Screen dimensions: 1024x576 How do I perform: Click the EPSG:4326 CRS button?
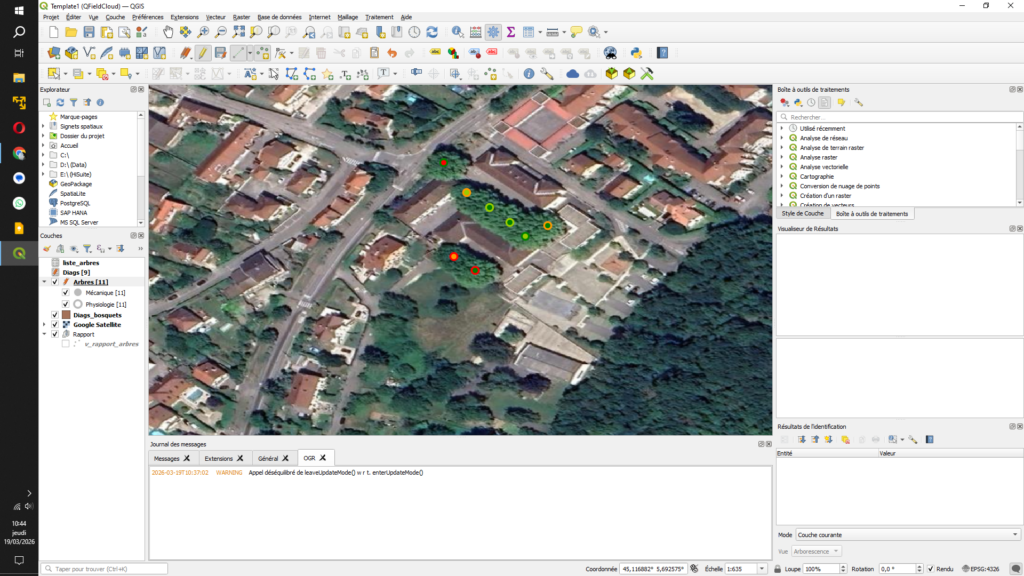coord(982,569)
